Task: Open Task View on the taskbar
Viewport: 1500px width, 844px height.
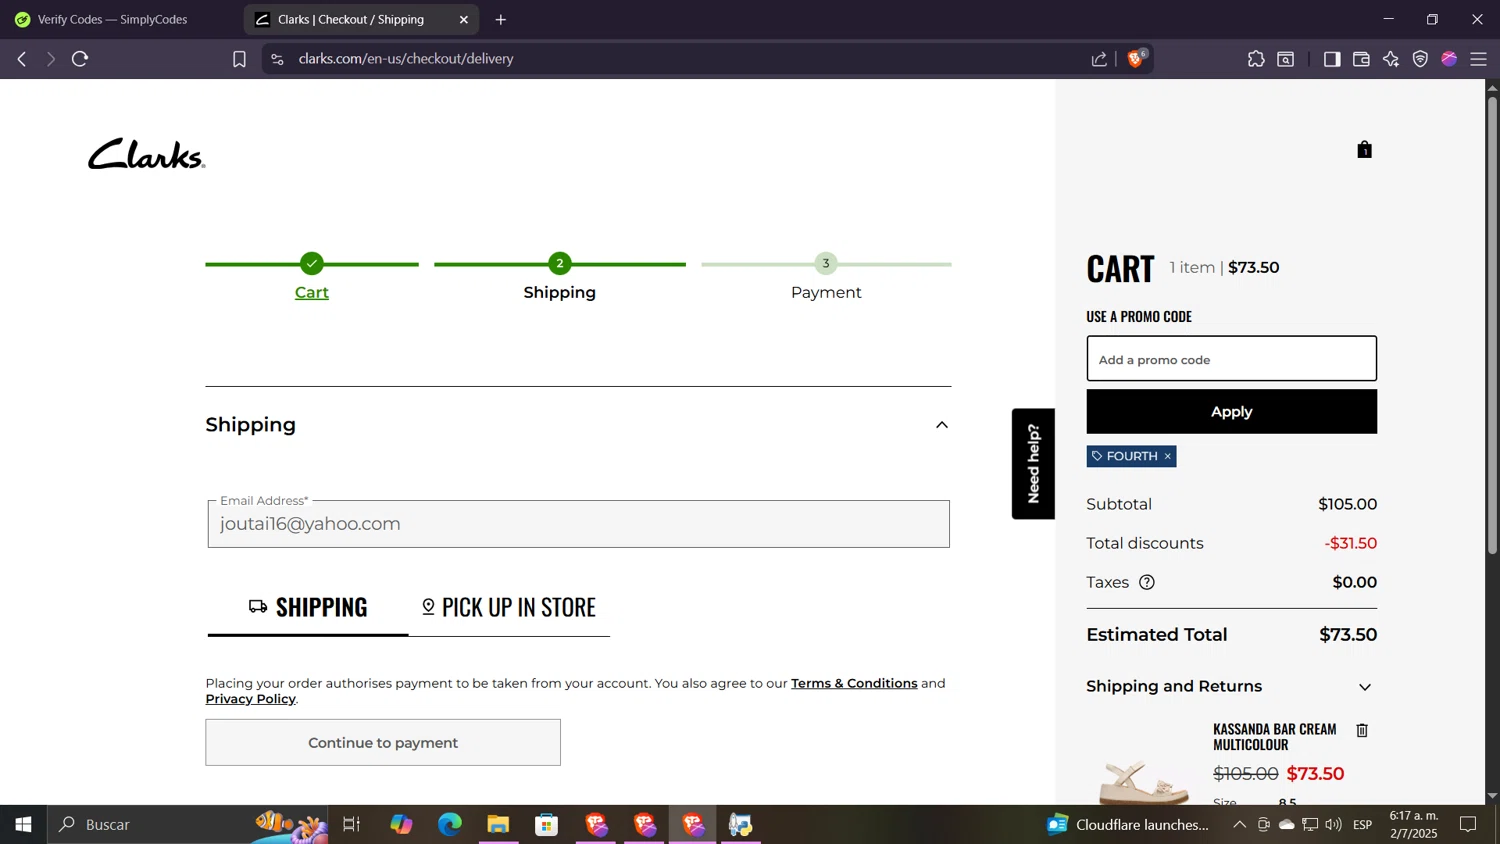Action: pos(351,825)
